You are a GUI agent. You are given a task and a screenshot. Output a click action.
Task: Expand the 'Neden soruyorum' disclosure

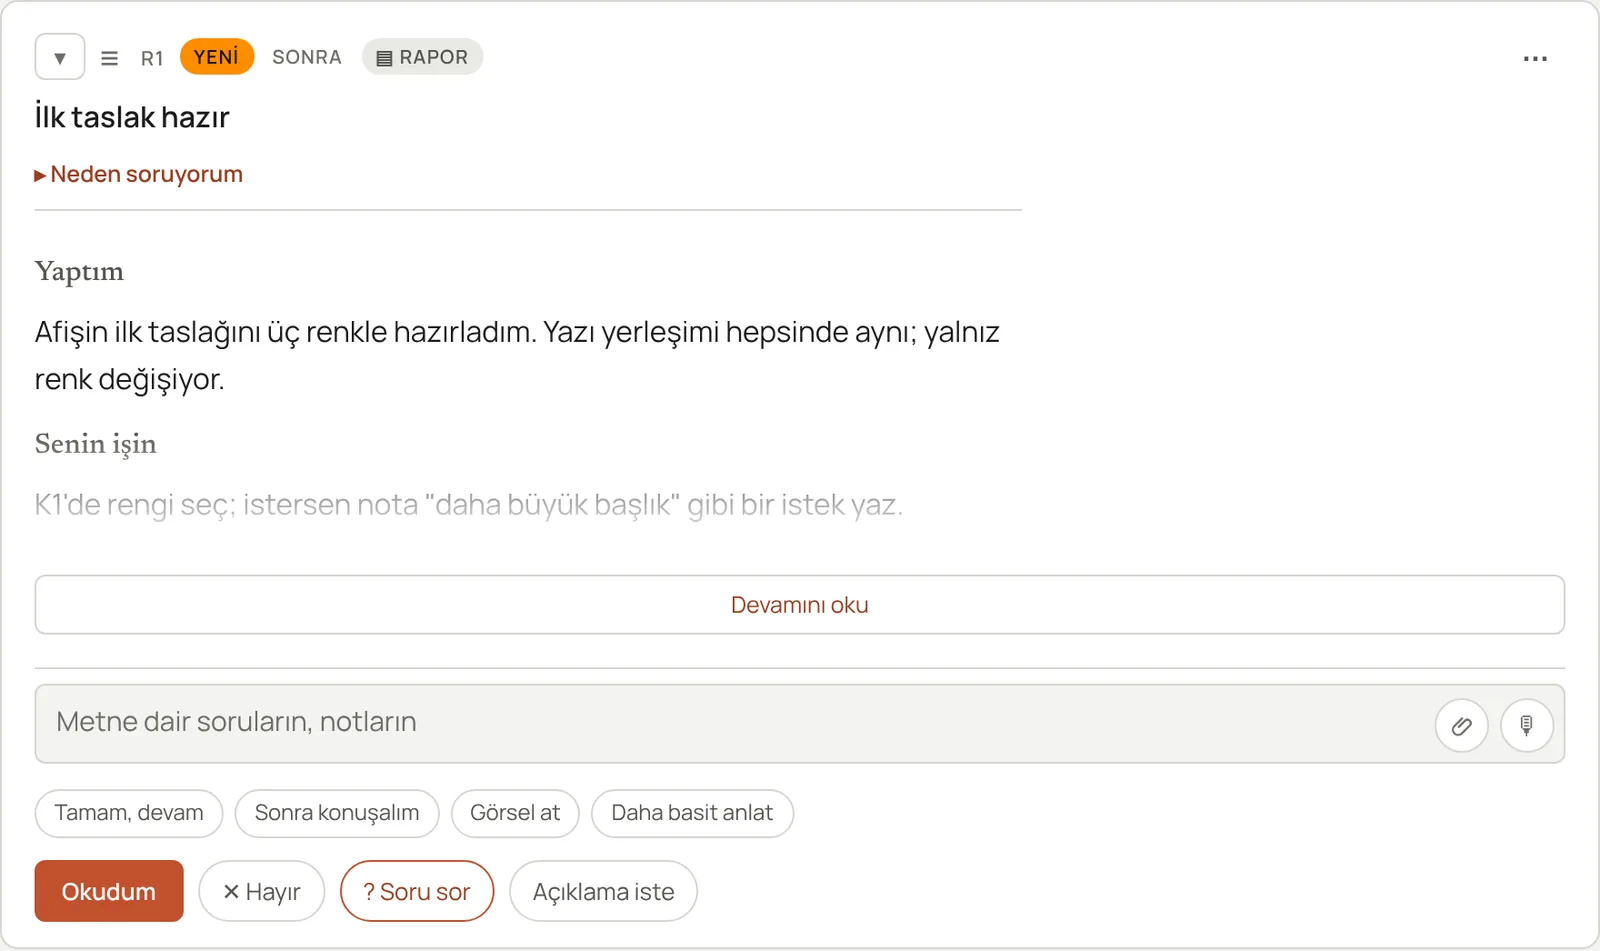(139, 174)
